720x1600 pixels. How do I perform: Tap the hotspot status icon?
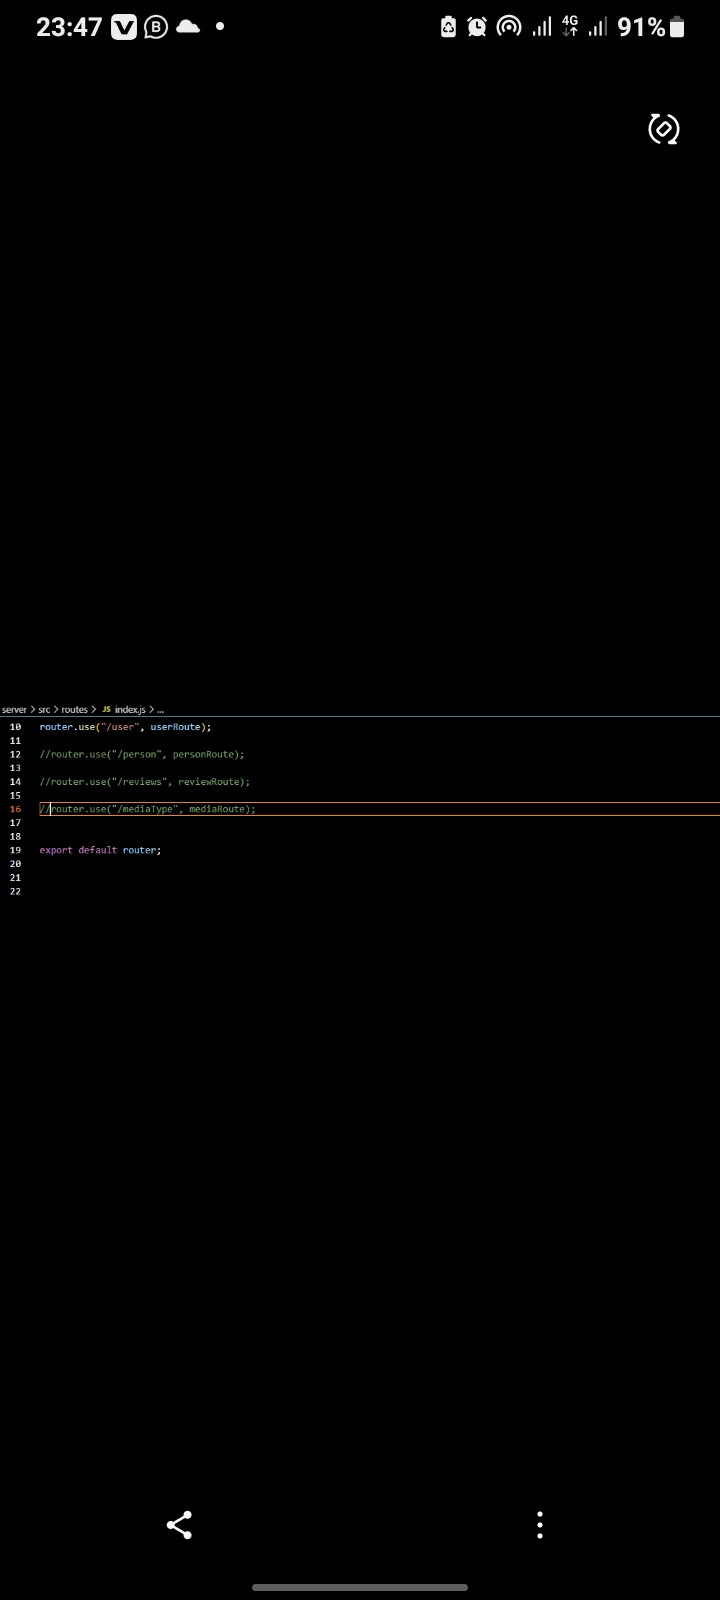point(509,27)
